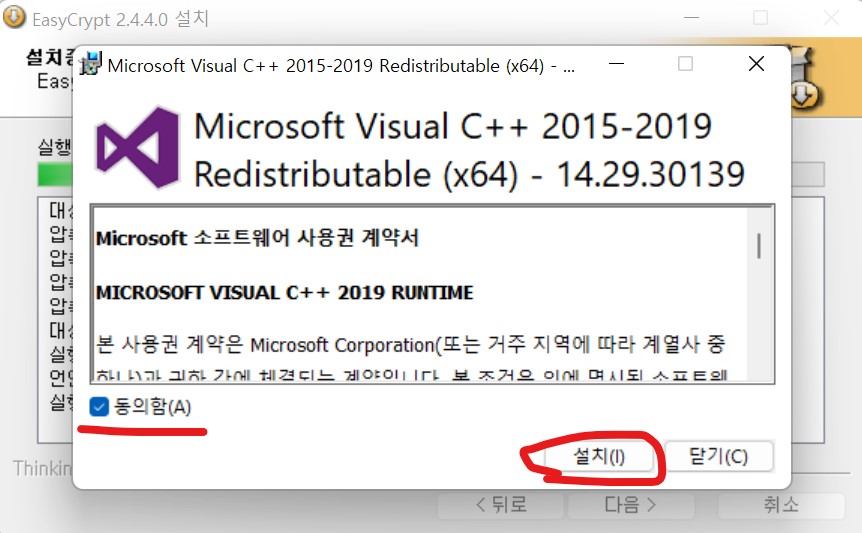Minimize the EasyCrypt installer window
Screen dimensions: 862x533
coord(691,18)
